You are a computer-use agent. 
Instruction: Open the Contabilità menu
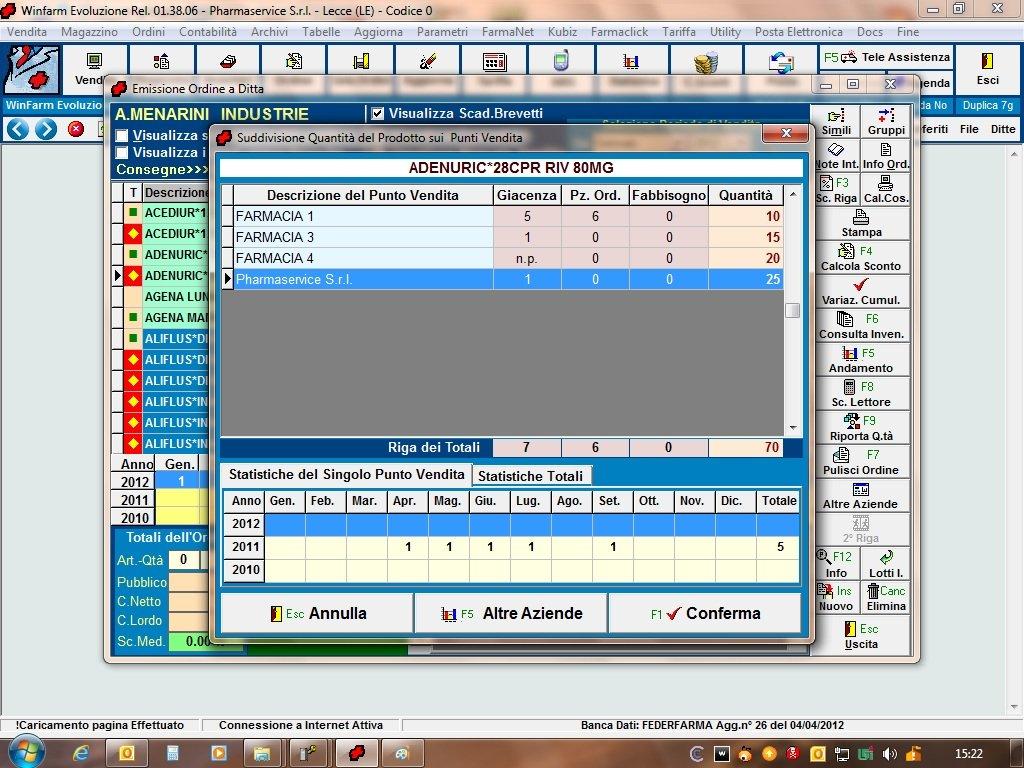point(208,32)
